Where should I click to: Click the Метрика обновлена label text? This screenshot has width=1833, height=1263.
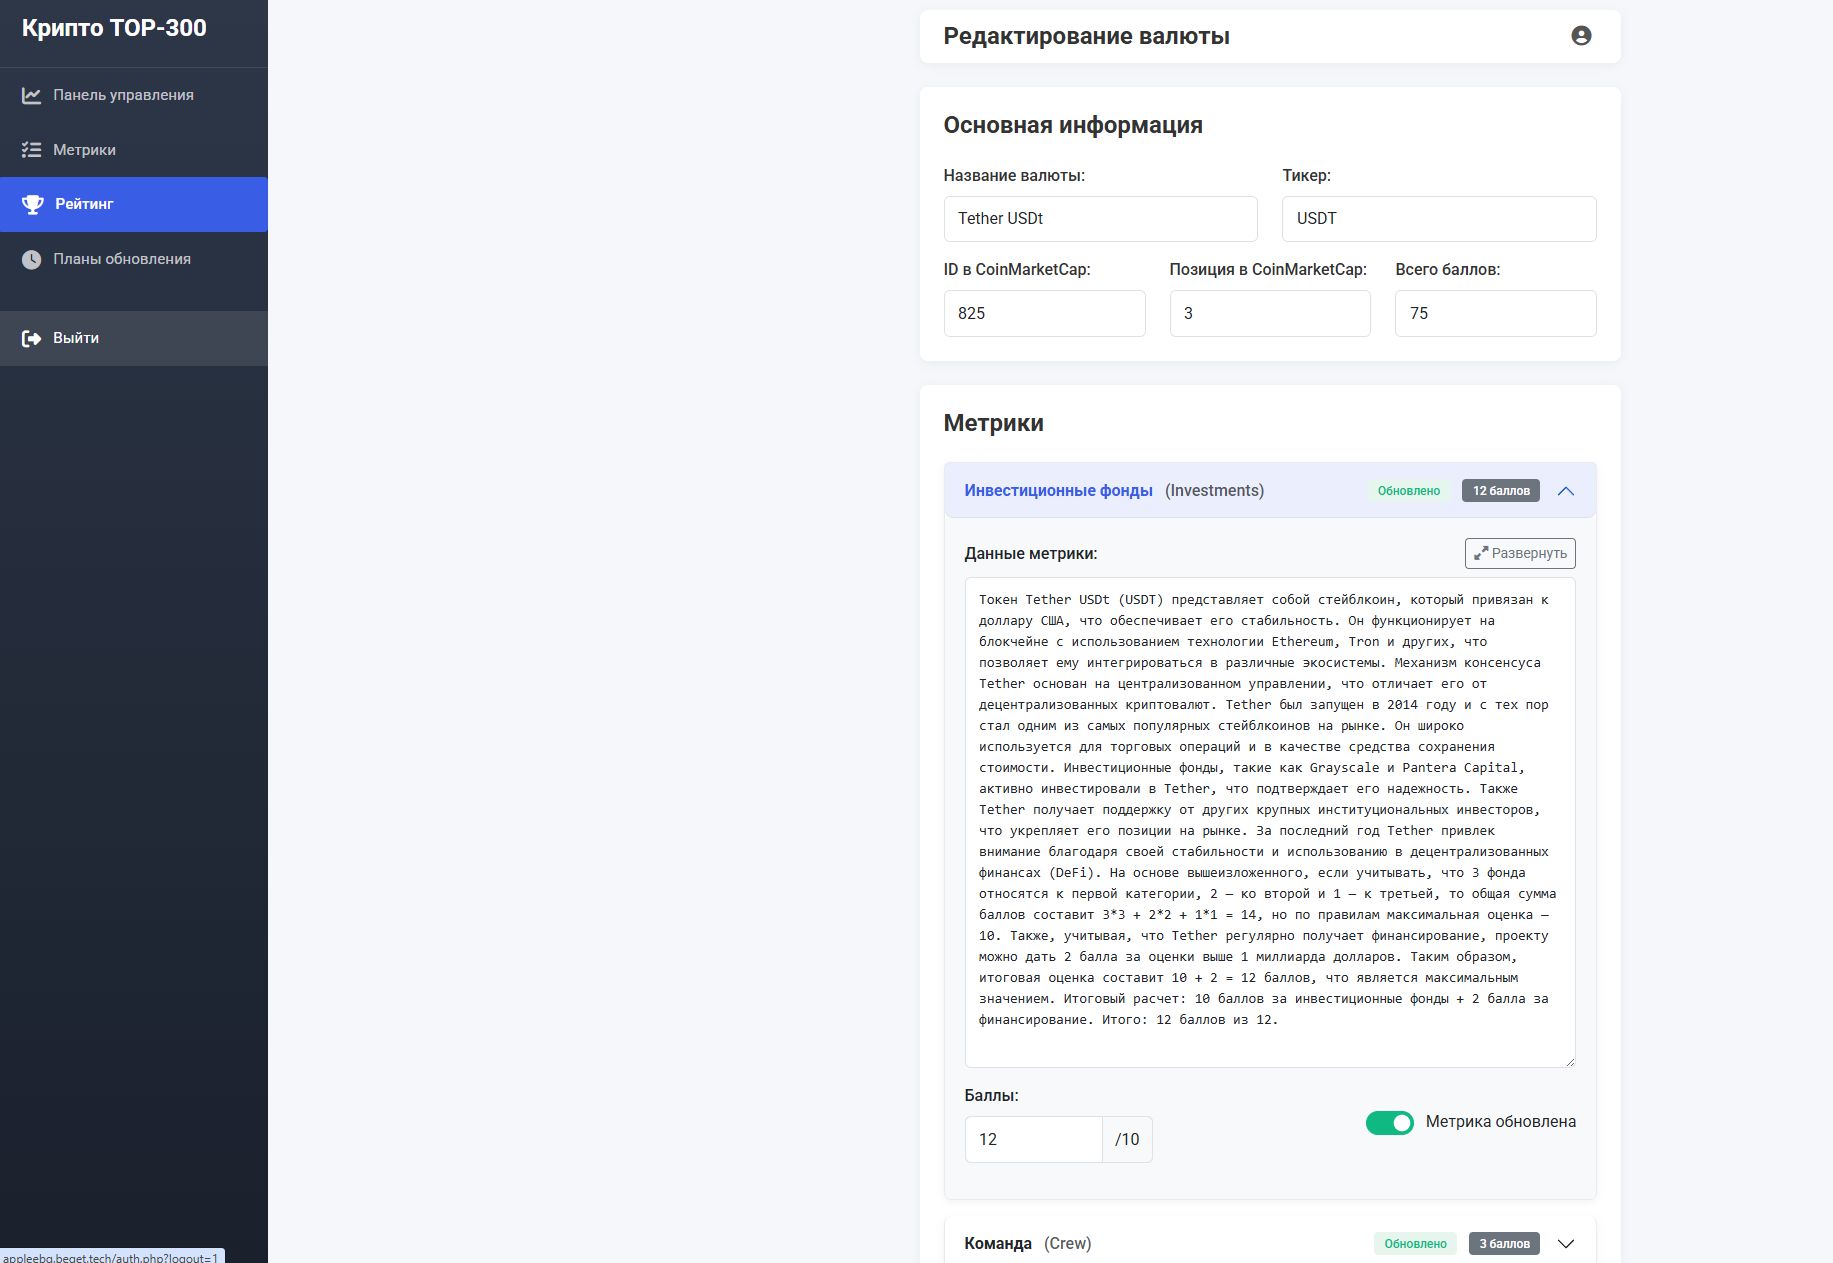(x=1500, y=1122)
